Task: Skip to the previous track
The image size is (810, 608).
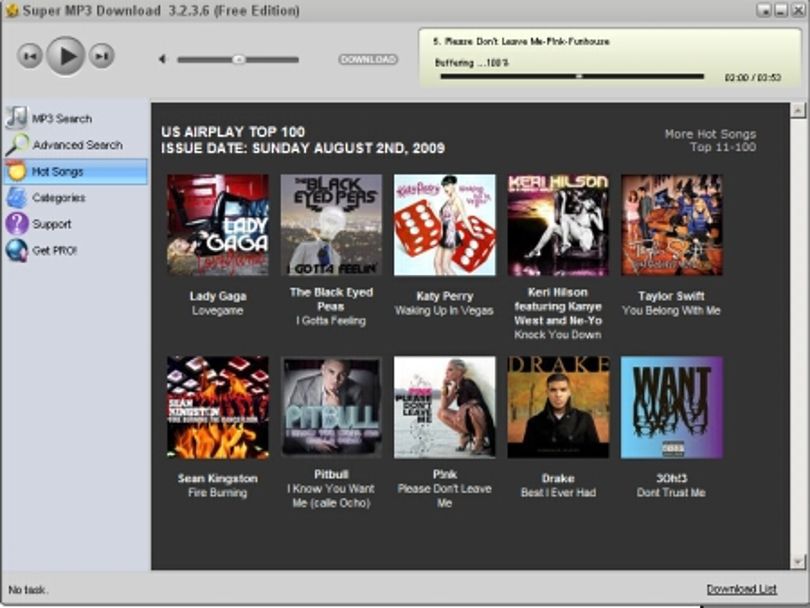Action: (29, 56)
